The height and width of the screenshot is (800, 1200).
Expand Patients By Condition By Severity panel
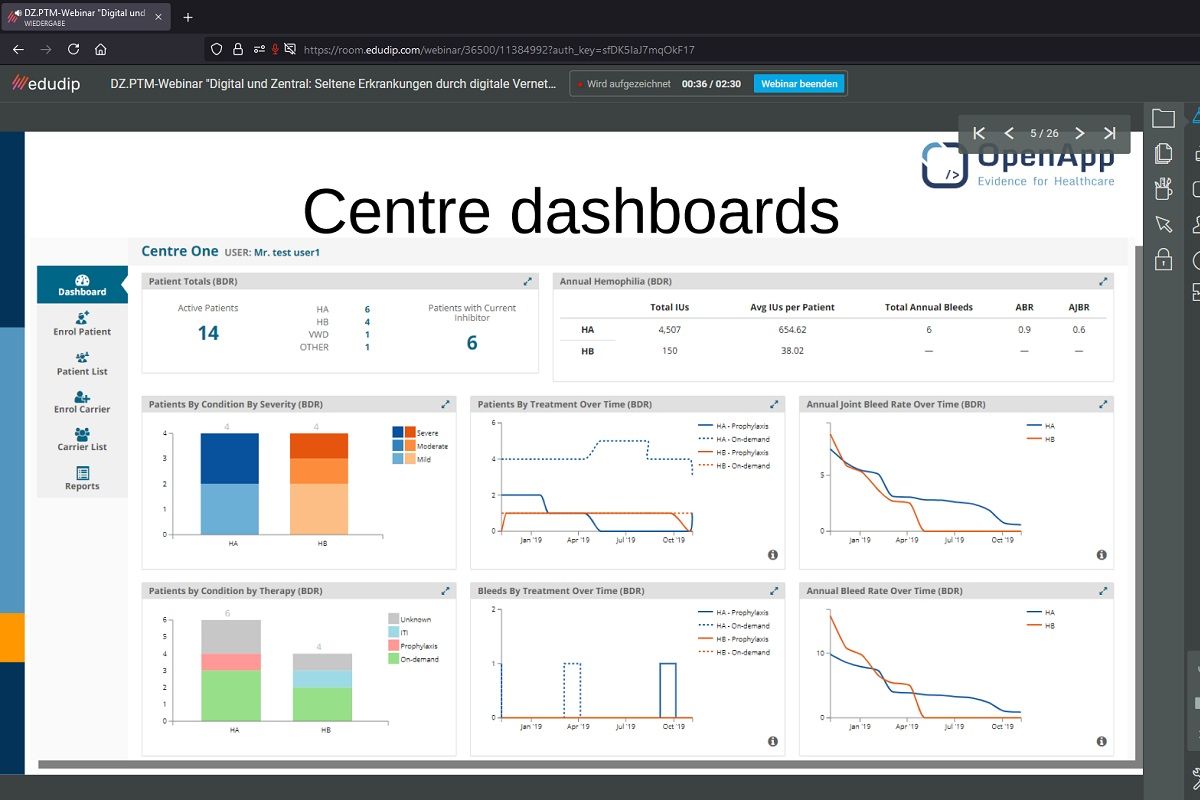[446, 404]
